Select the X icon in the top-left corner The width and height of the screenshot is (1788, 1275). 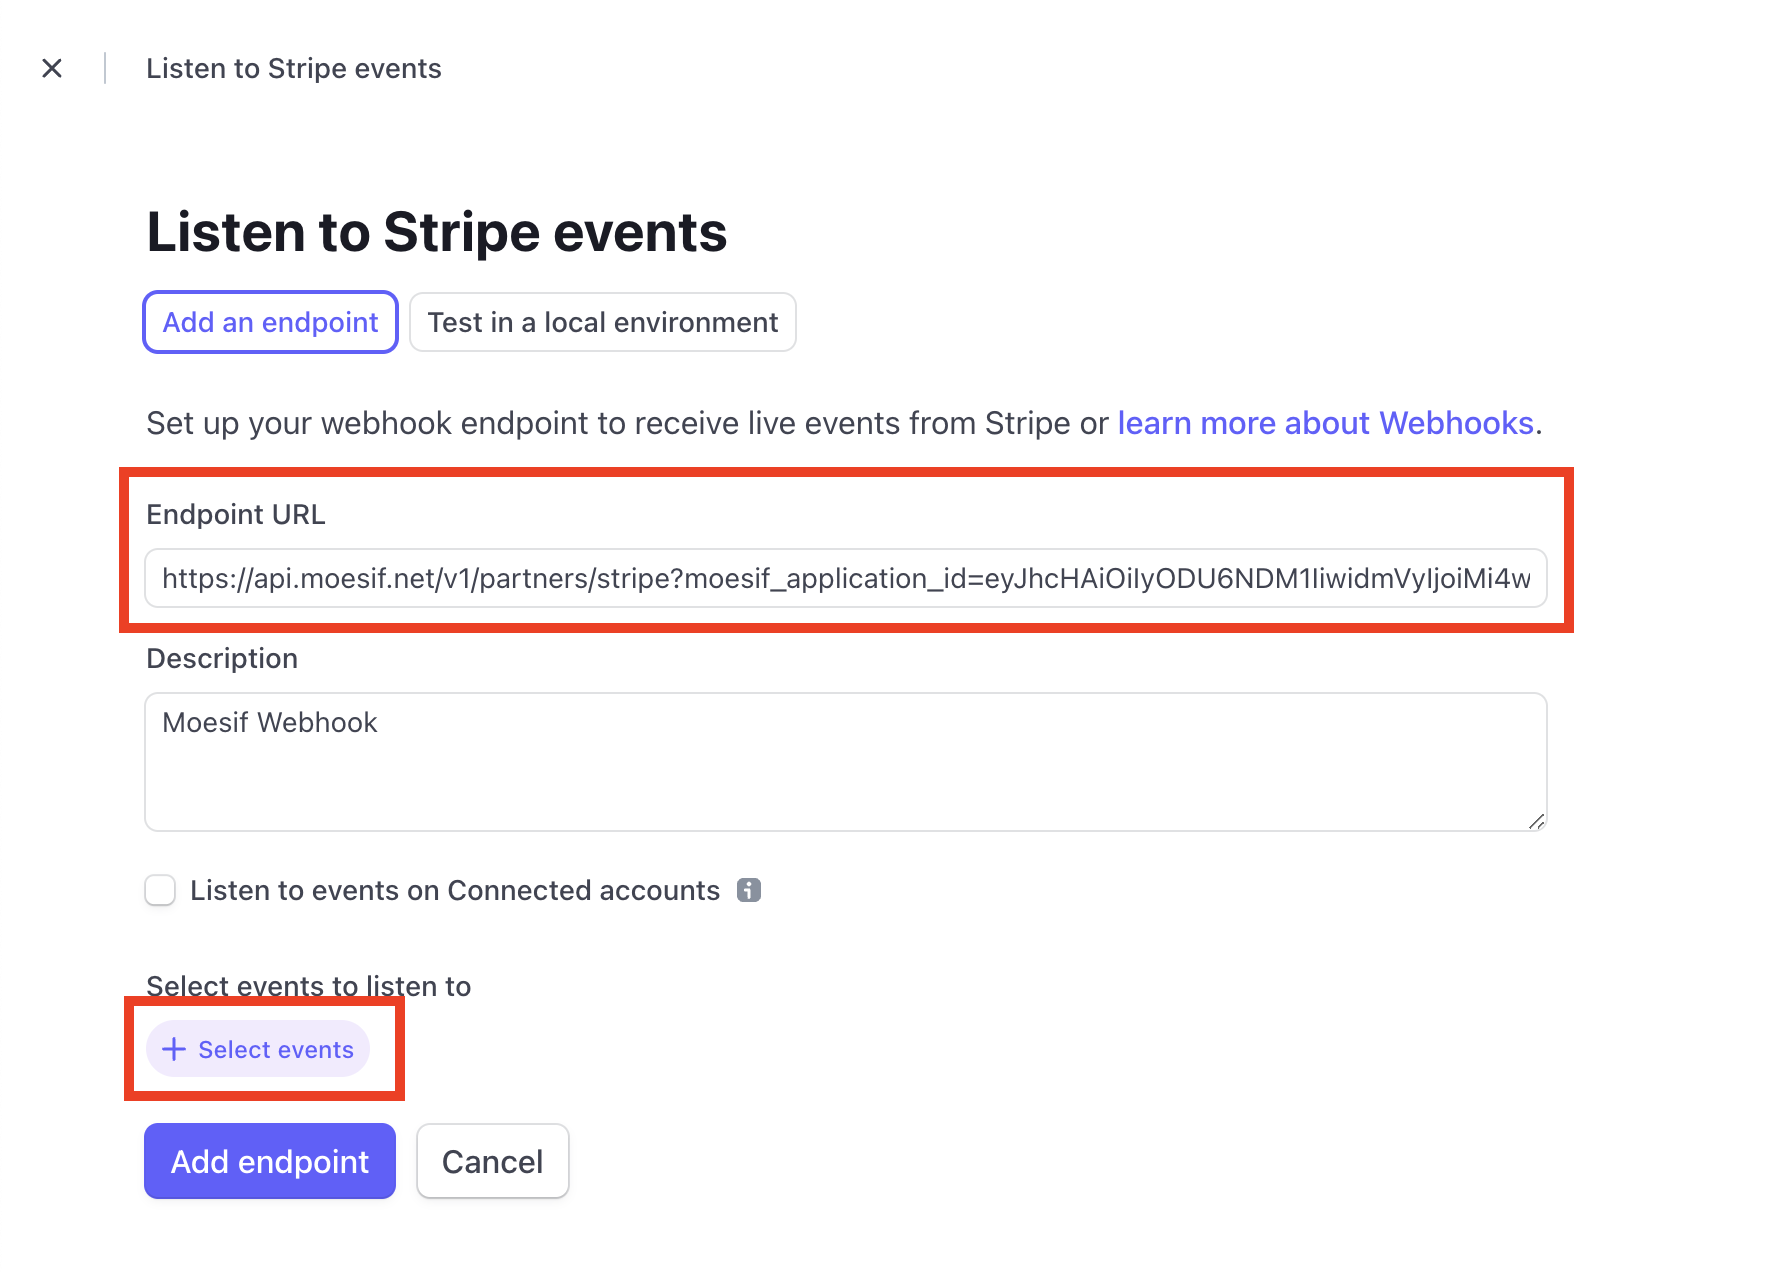52,68
